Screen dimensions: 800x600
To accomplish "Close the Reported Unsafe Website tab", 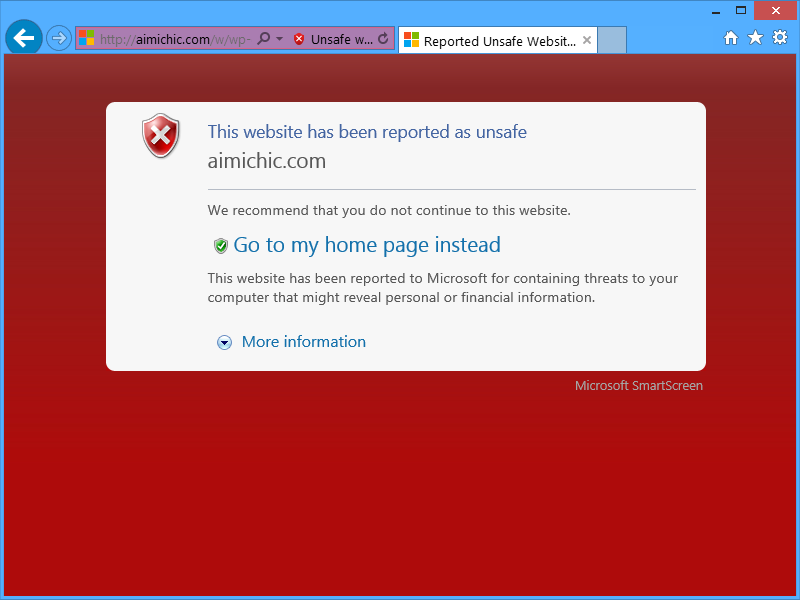I will pos(587,40).
